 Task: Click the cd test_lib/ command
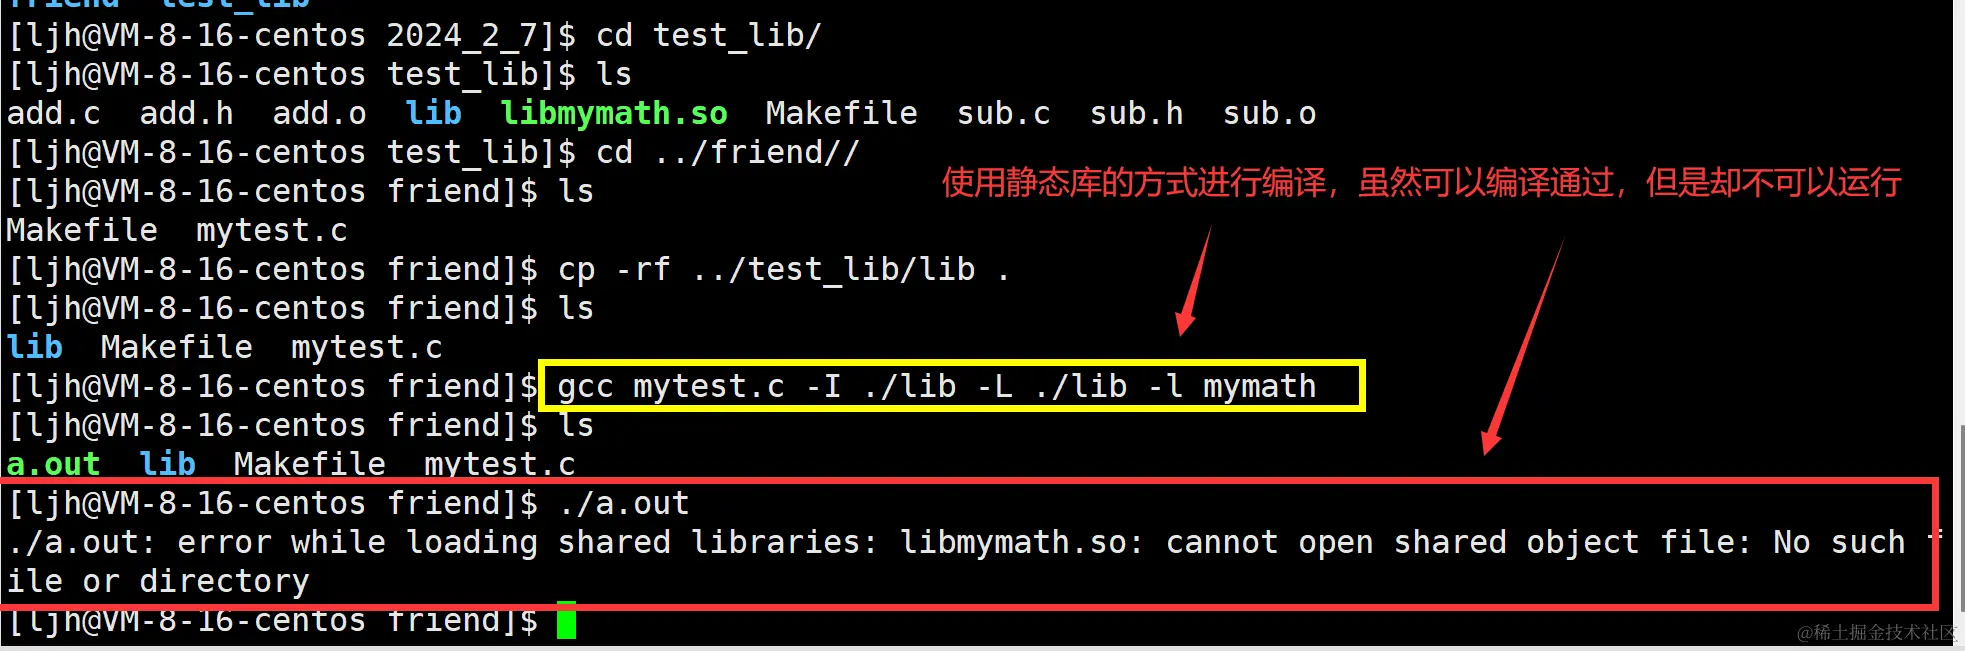[x=709, y=35]
